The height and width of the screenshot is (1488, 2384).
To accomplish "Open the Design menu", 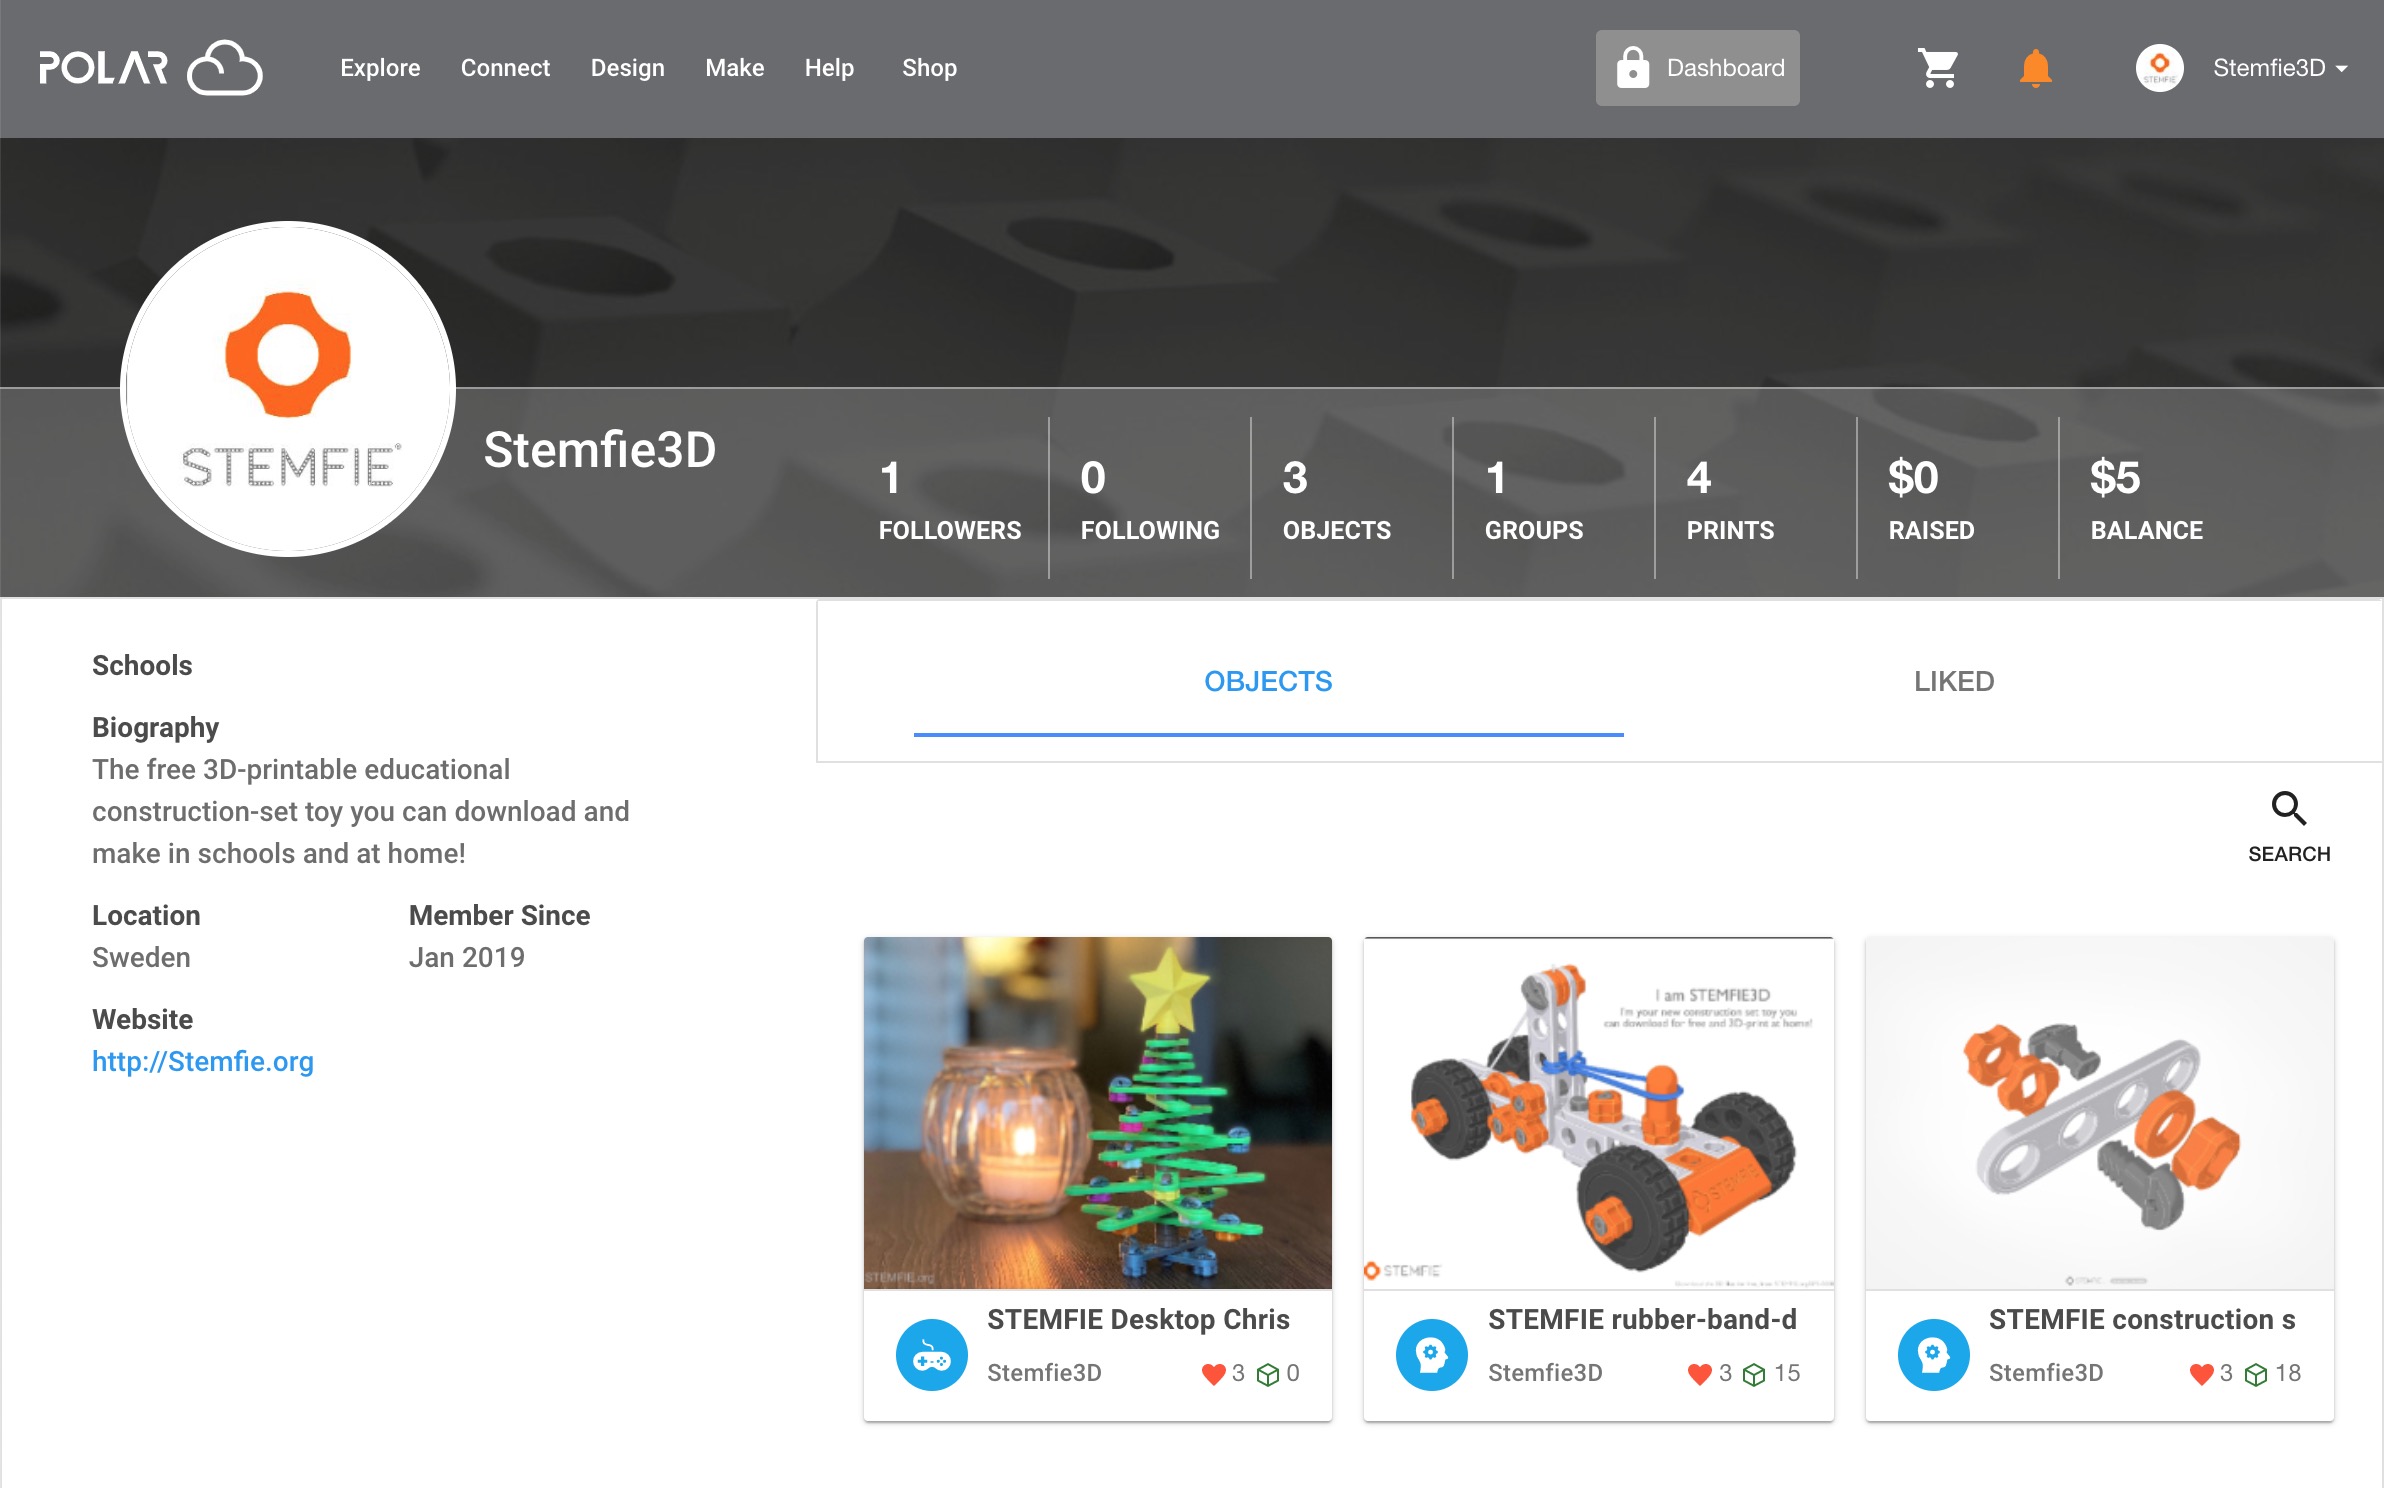I will (x=627, y=68).
